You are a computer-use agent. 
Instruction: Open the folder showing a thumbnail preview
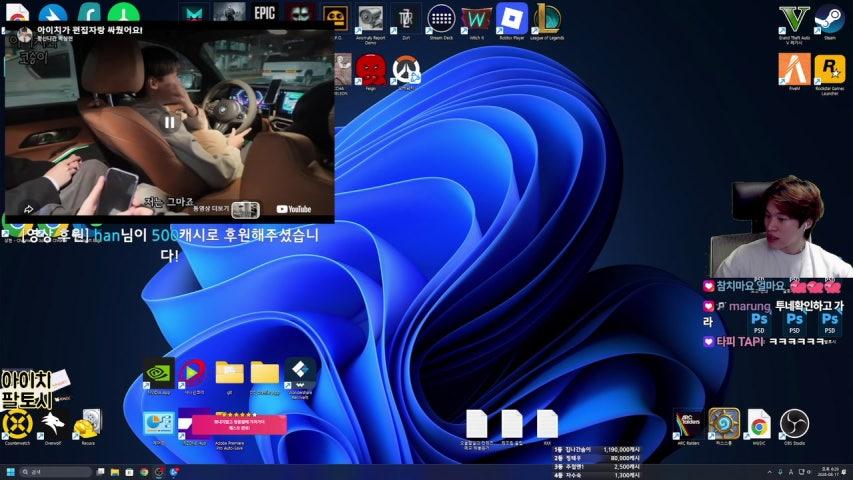pyautogui.click(x=230, y=373)
